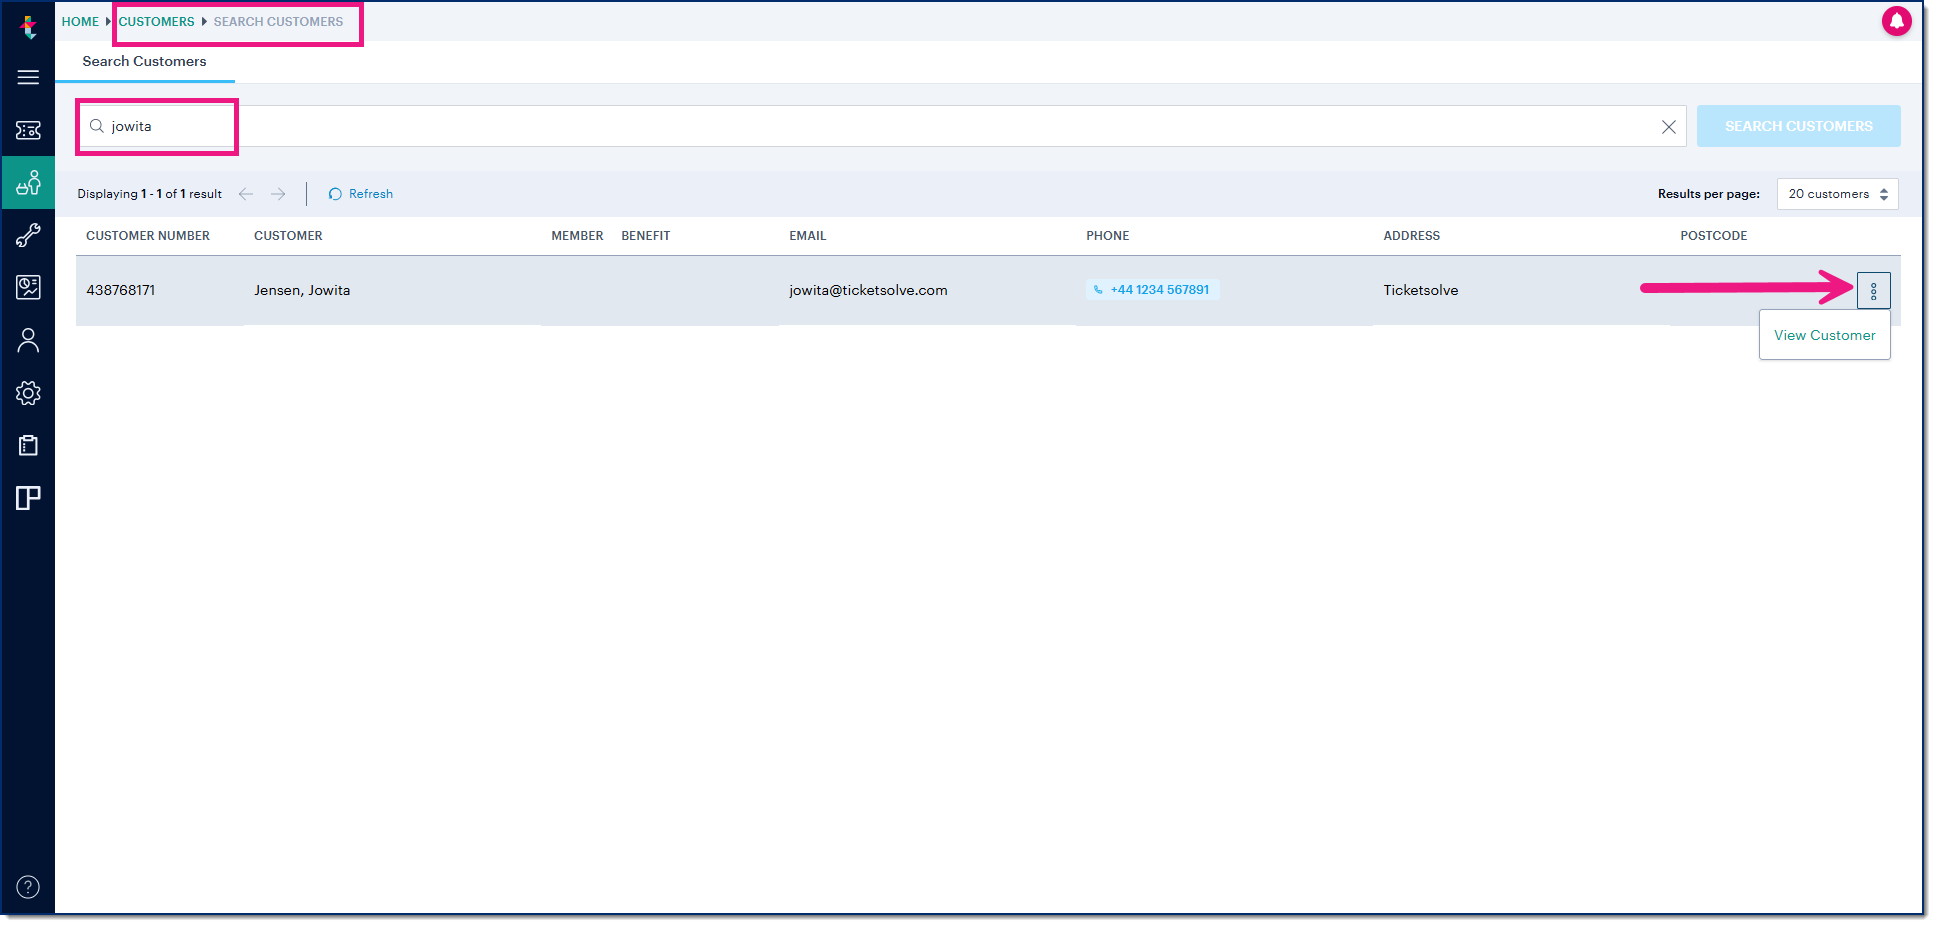The width and height of the screenshot is (1934, 925).
Task: Click the help question mark icon
Action: click(28, 887)
